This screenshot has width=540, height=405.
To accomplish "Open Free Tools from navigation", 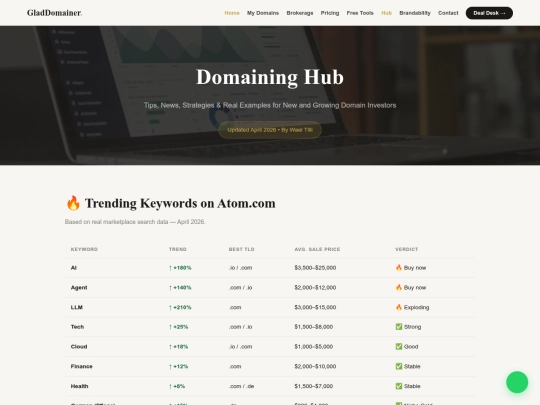I will (360, 13).
